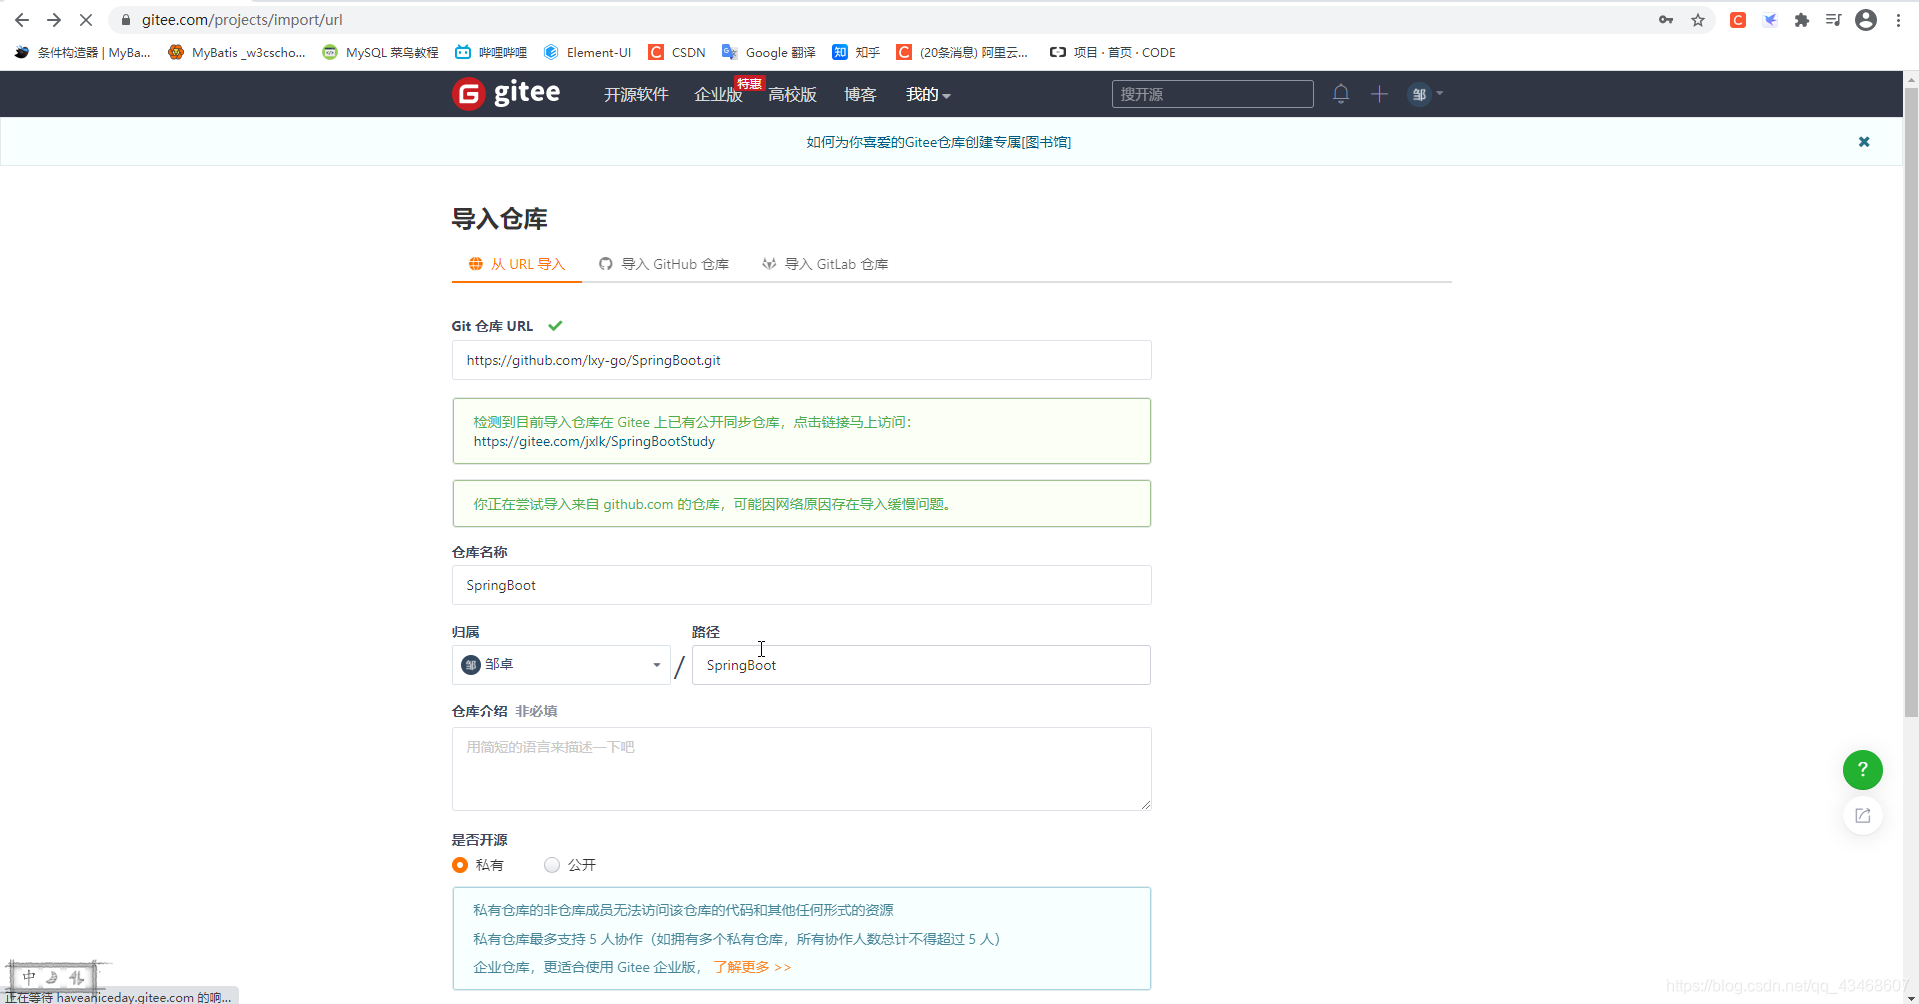Screen dimensions: 1919x1004
Task: Click the 了解更多 link about enterprise repos
Action: click(743, 967)
